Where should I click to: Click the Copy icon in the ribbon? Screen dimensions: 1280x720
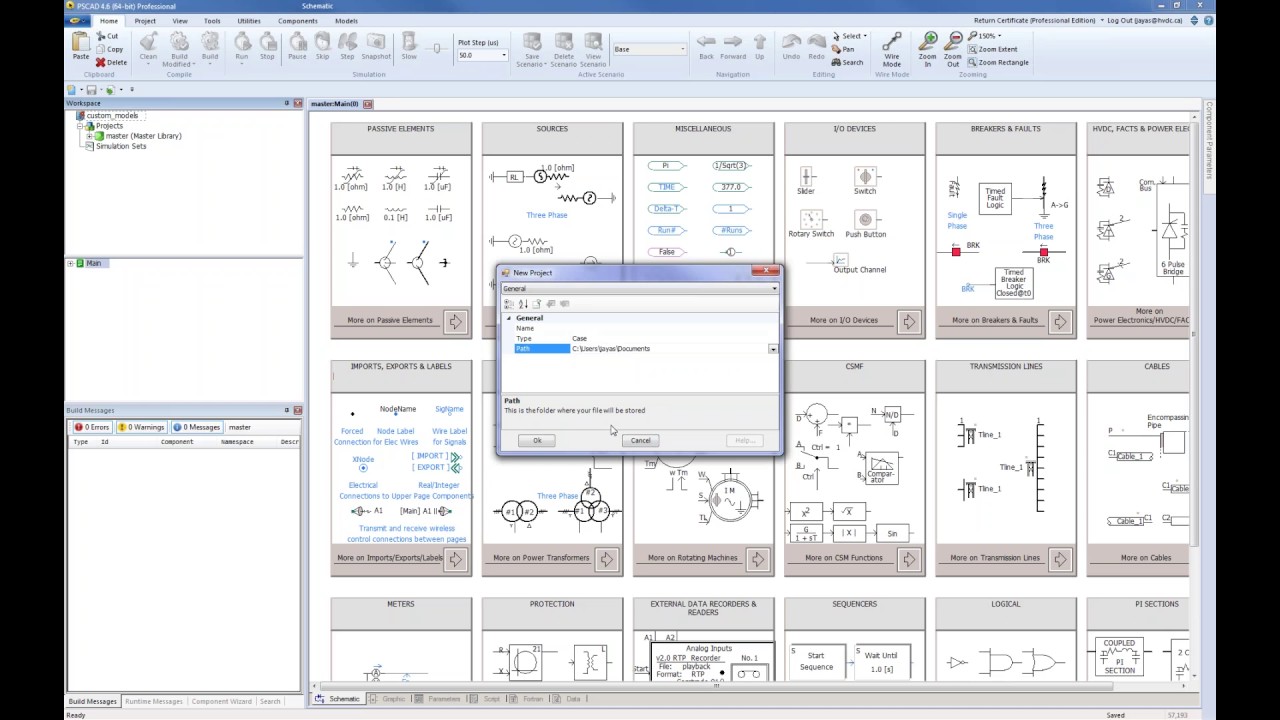point(100,49)
